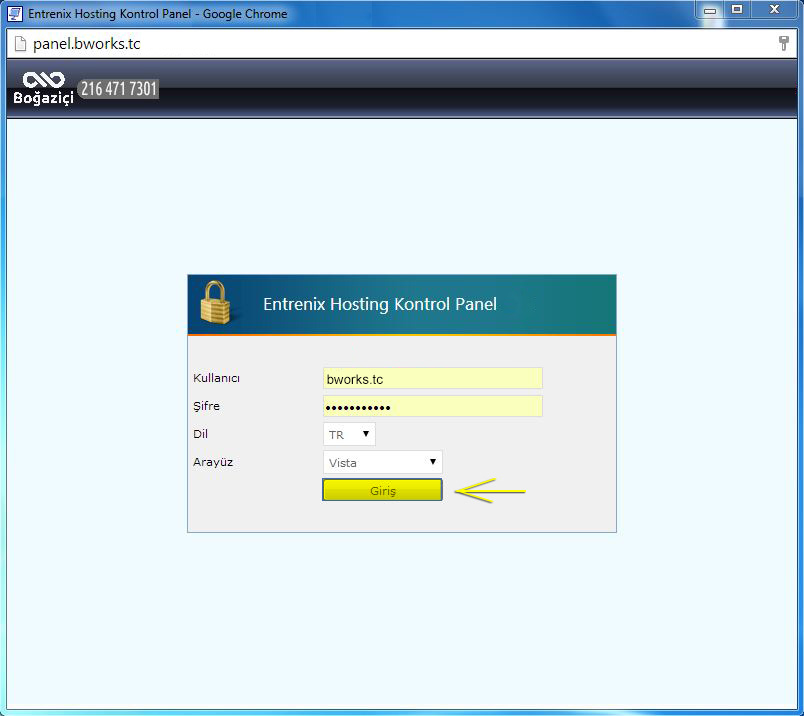This screenshot has width=804, height=716.
Task: Maximize the Chrome window
Action: tap(737, 10)
